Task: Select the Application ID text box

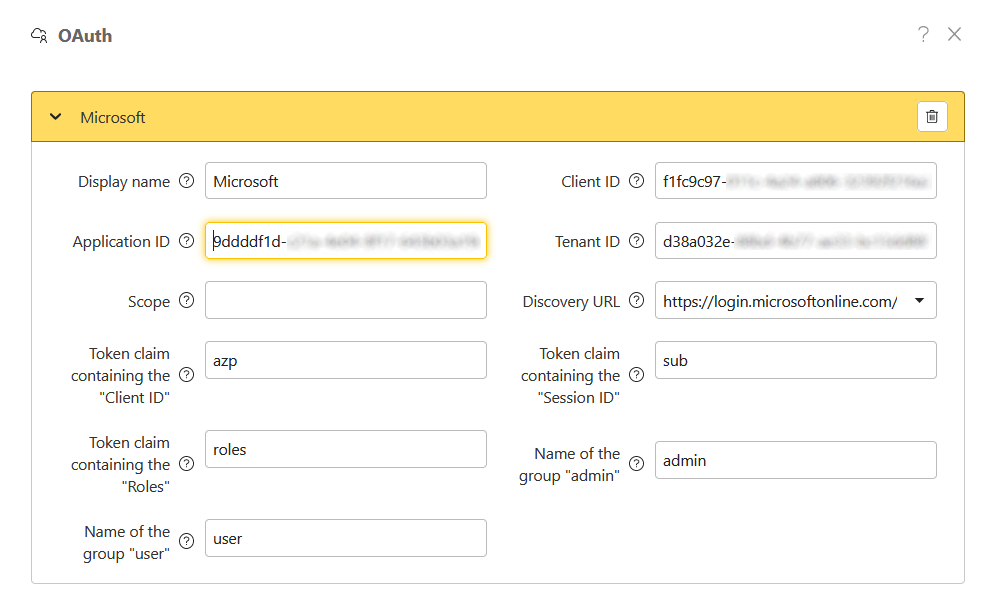Action: 345,241
